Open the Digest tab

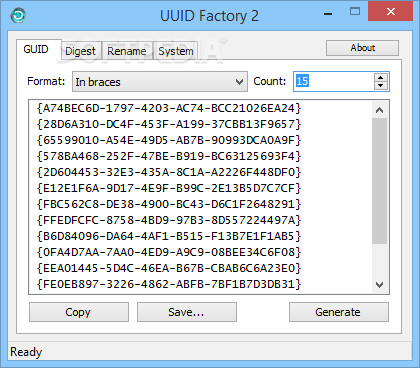coord(80,51)
